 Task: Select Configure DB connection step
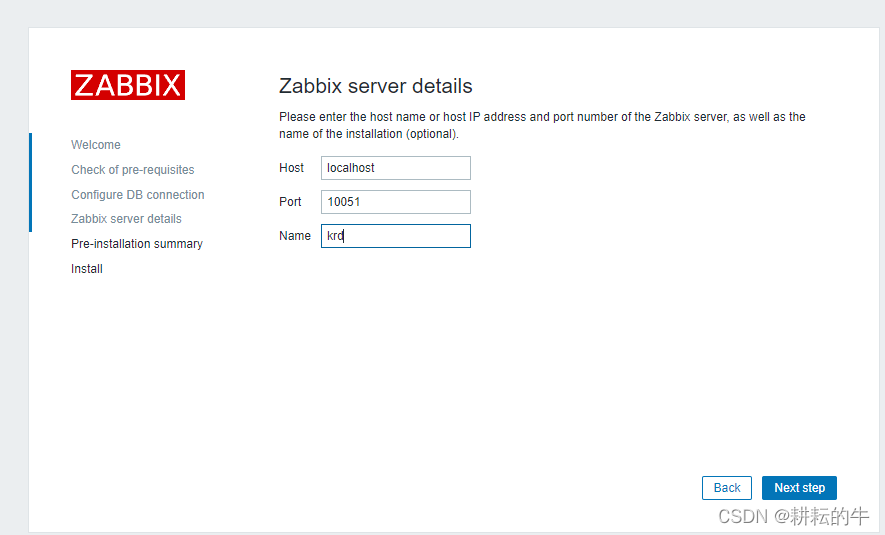(x=138, y=195)
